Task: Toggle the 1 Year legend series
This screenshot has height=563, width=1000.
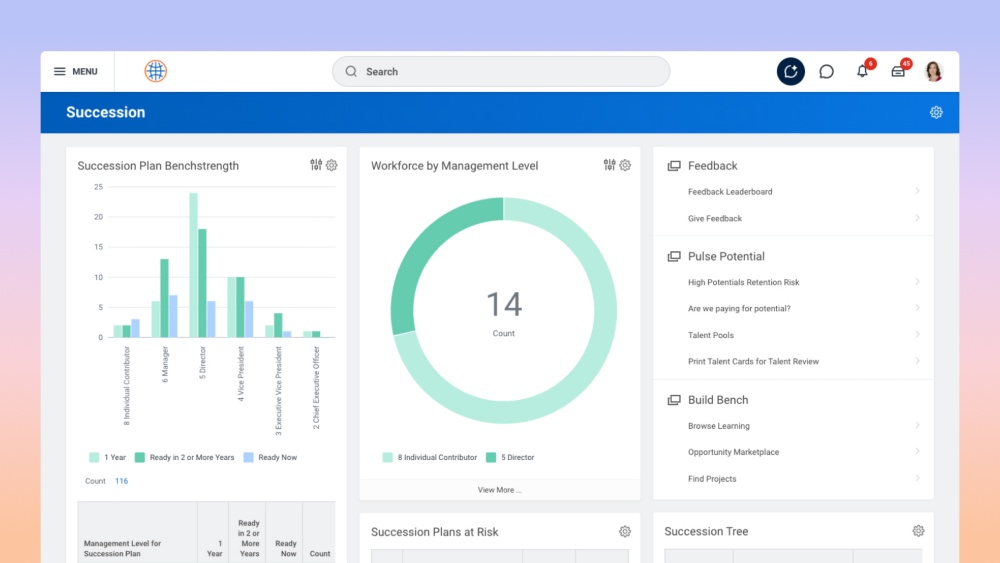Action: click(x=108, y=457)
